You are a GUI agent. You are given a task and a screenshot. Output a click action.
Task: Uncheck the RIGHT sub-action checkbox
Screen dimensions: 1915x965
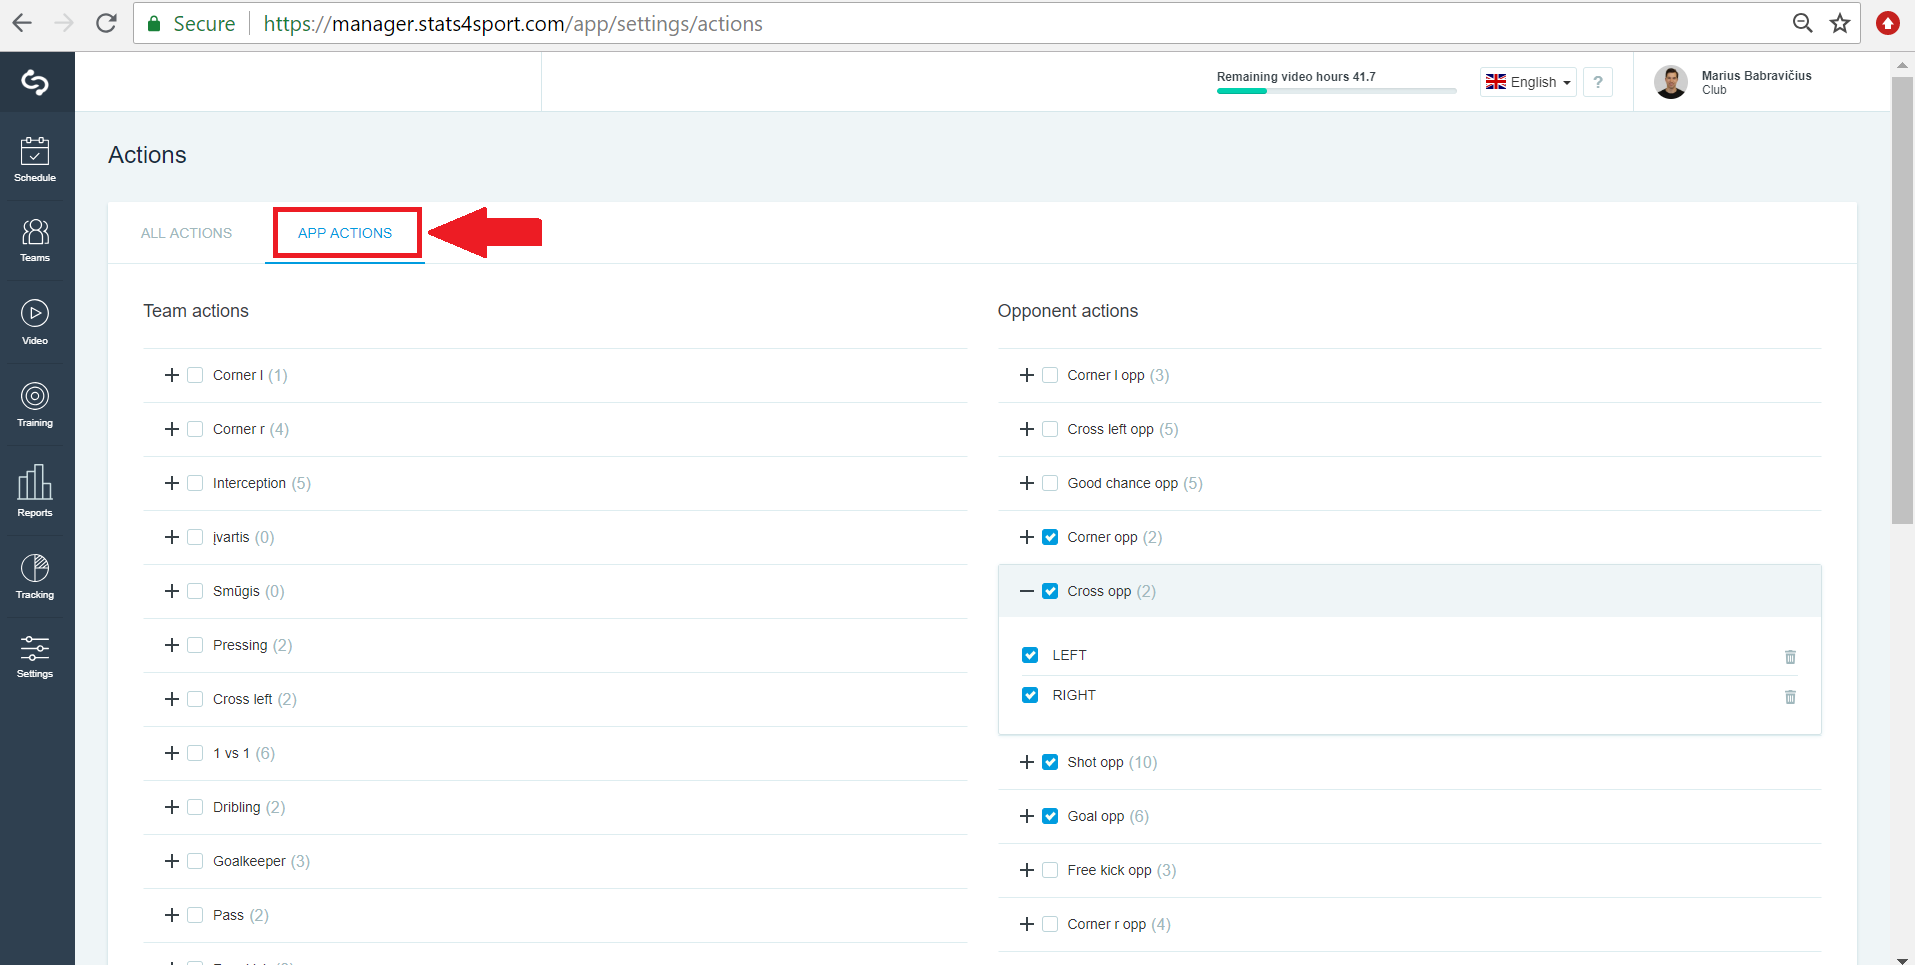(1030, 695)
